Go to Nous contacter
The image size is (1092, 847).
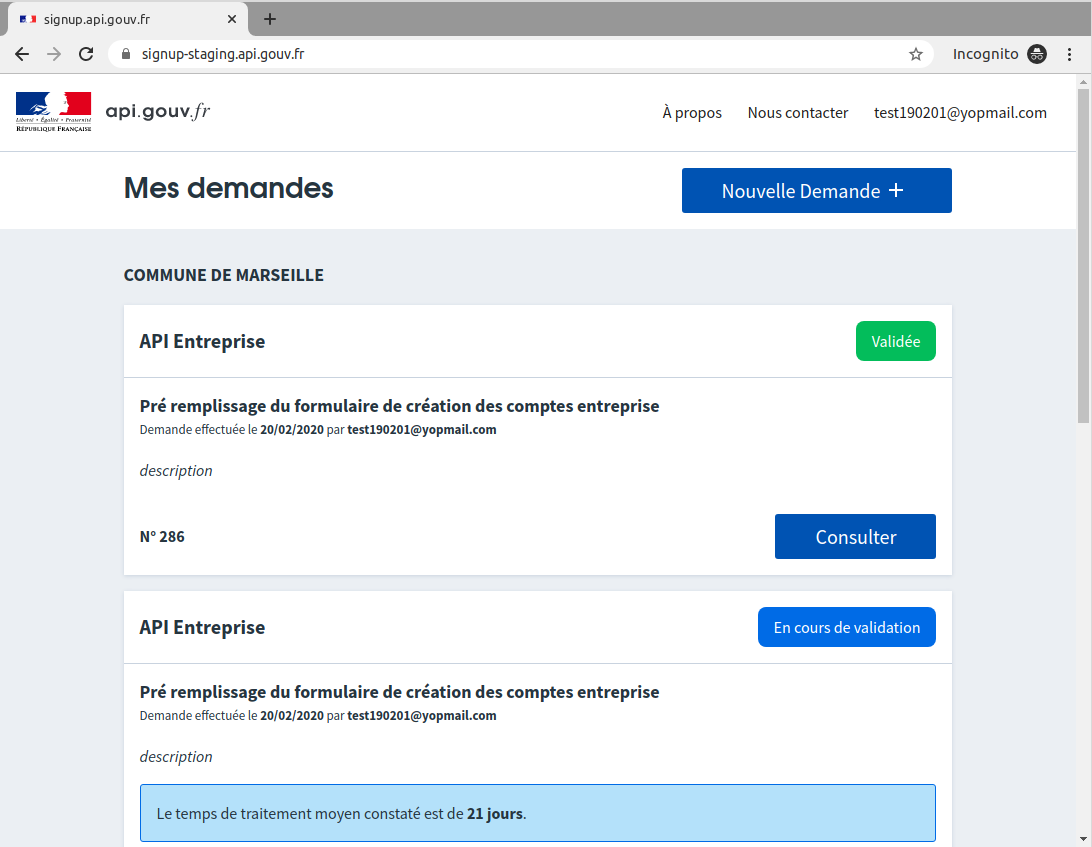point(797,113)
